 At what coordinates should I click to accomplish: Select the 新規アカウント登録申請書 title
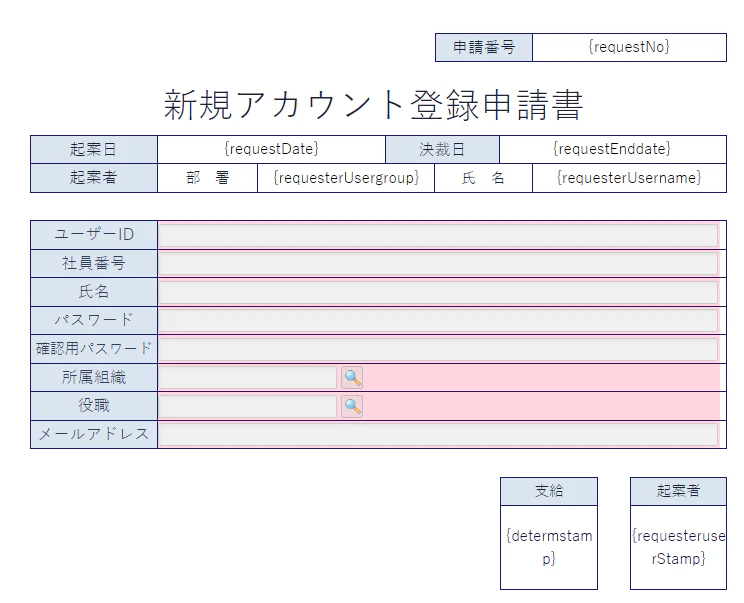coord(373,105)
